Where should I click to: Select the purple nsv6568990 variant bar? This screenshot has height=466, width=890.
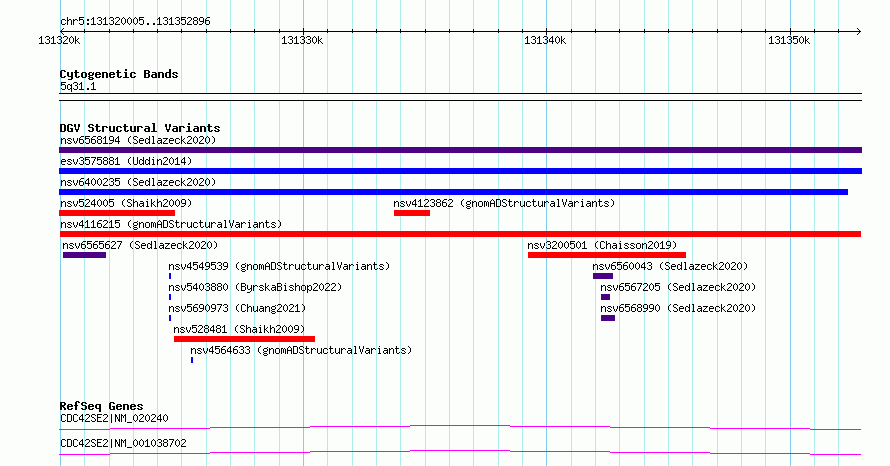[608, 318]
